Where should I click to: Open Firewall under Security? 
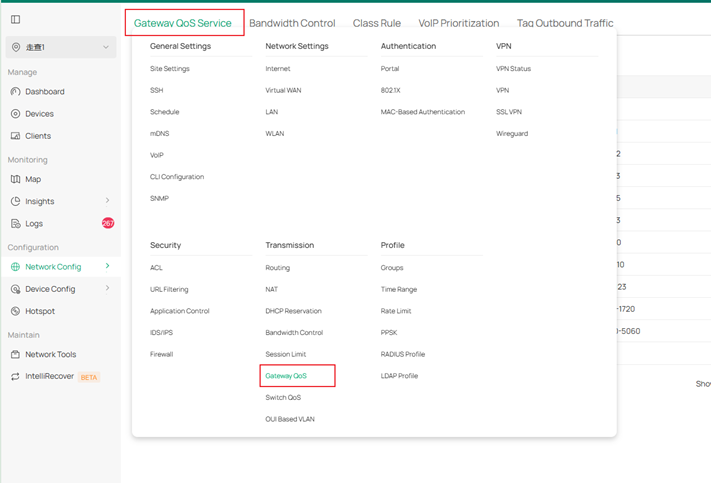161,354
